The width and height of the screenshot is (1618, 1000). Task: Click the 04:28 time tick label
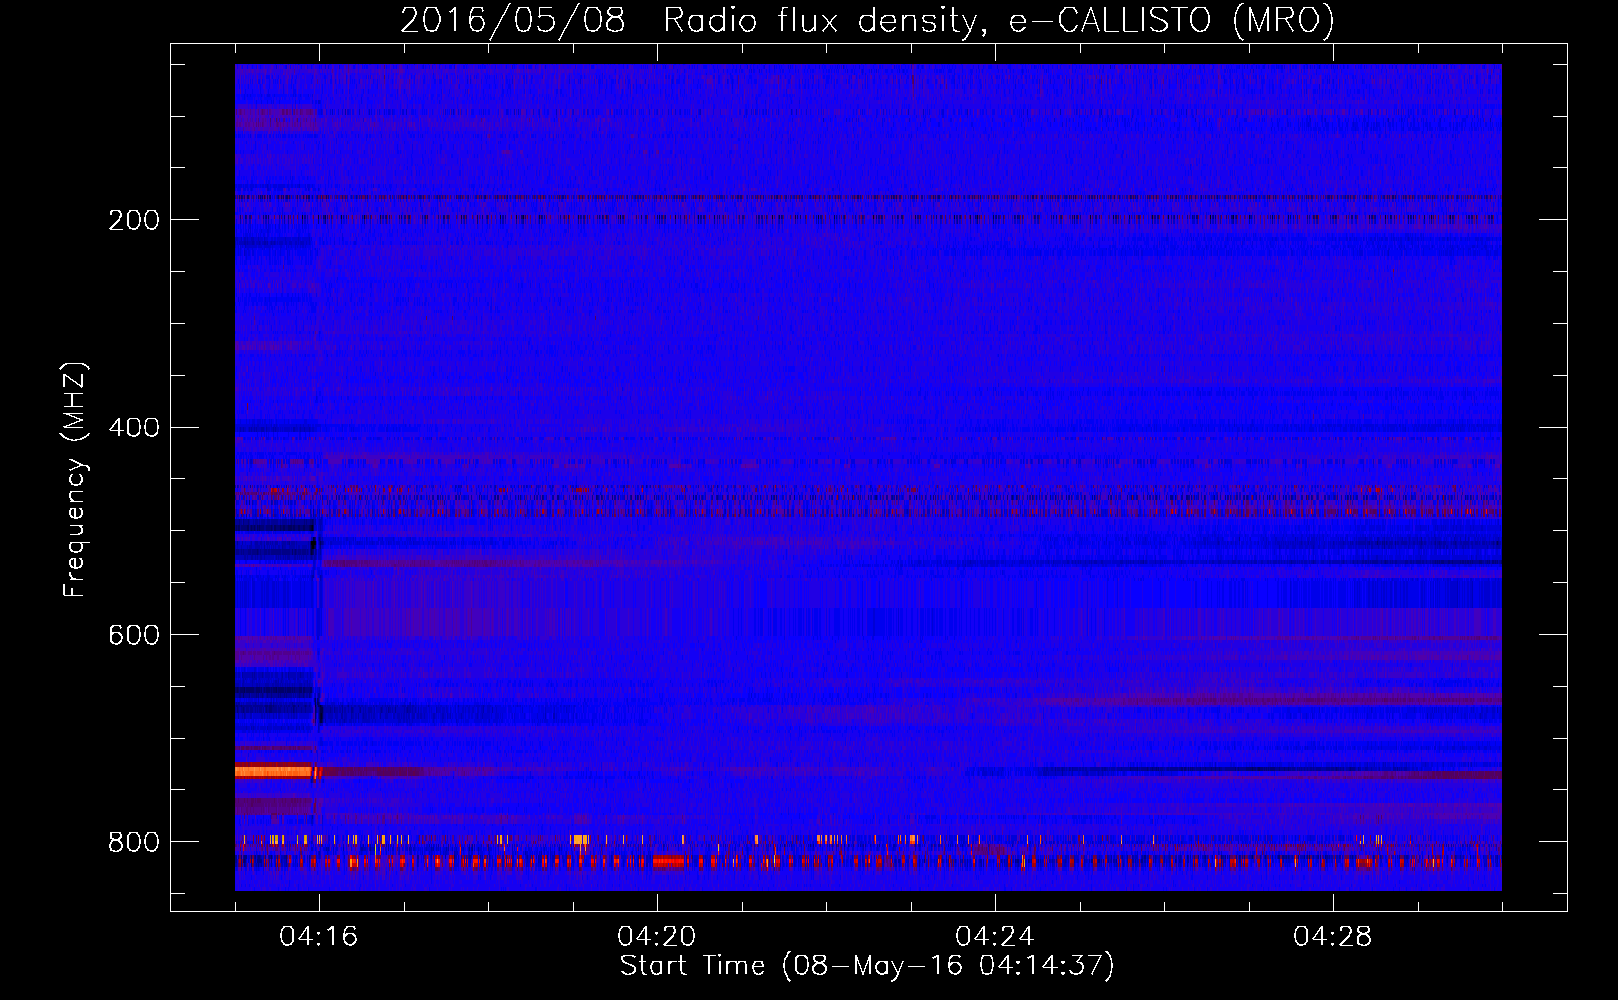click(x=1333, y=936)
